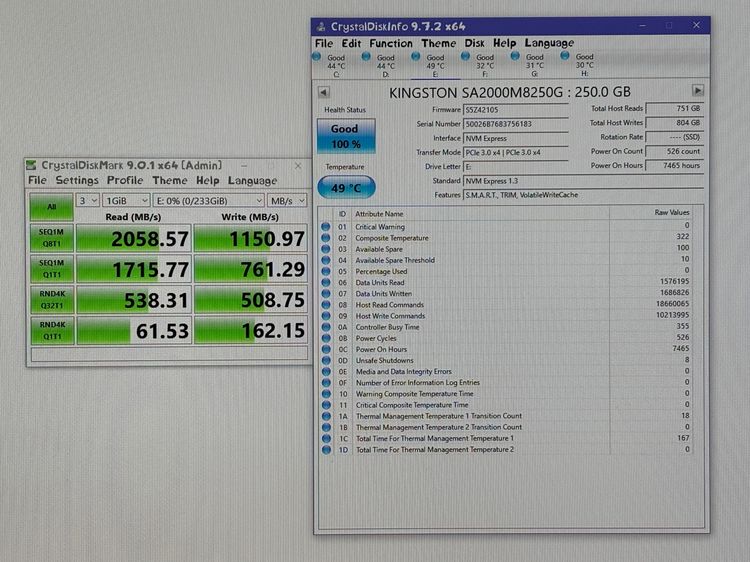This screenshot has width=750, height=562.
Task: Open the Disk menu in CrystalDiskInfo
Action: 474,44
